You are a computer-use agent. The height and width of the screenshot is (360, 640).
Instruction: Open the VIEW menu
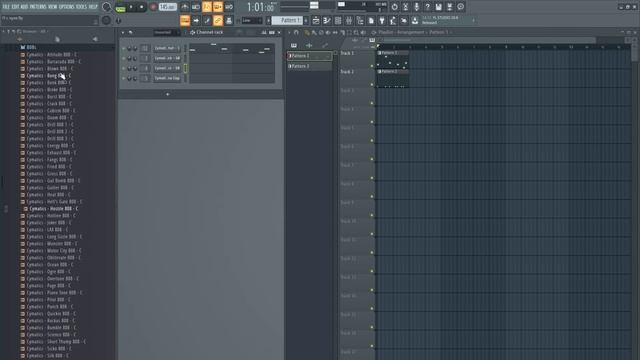[x=53, y=7]
